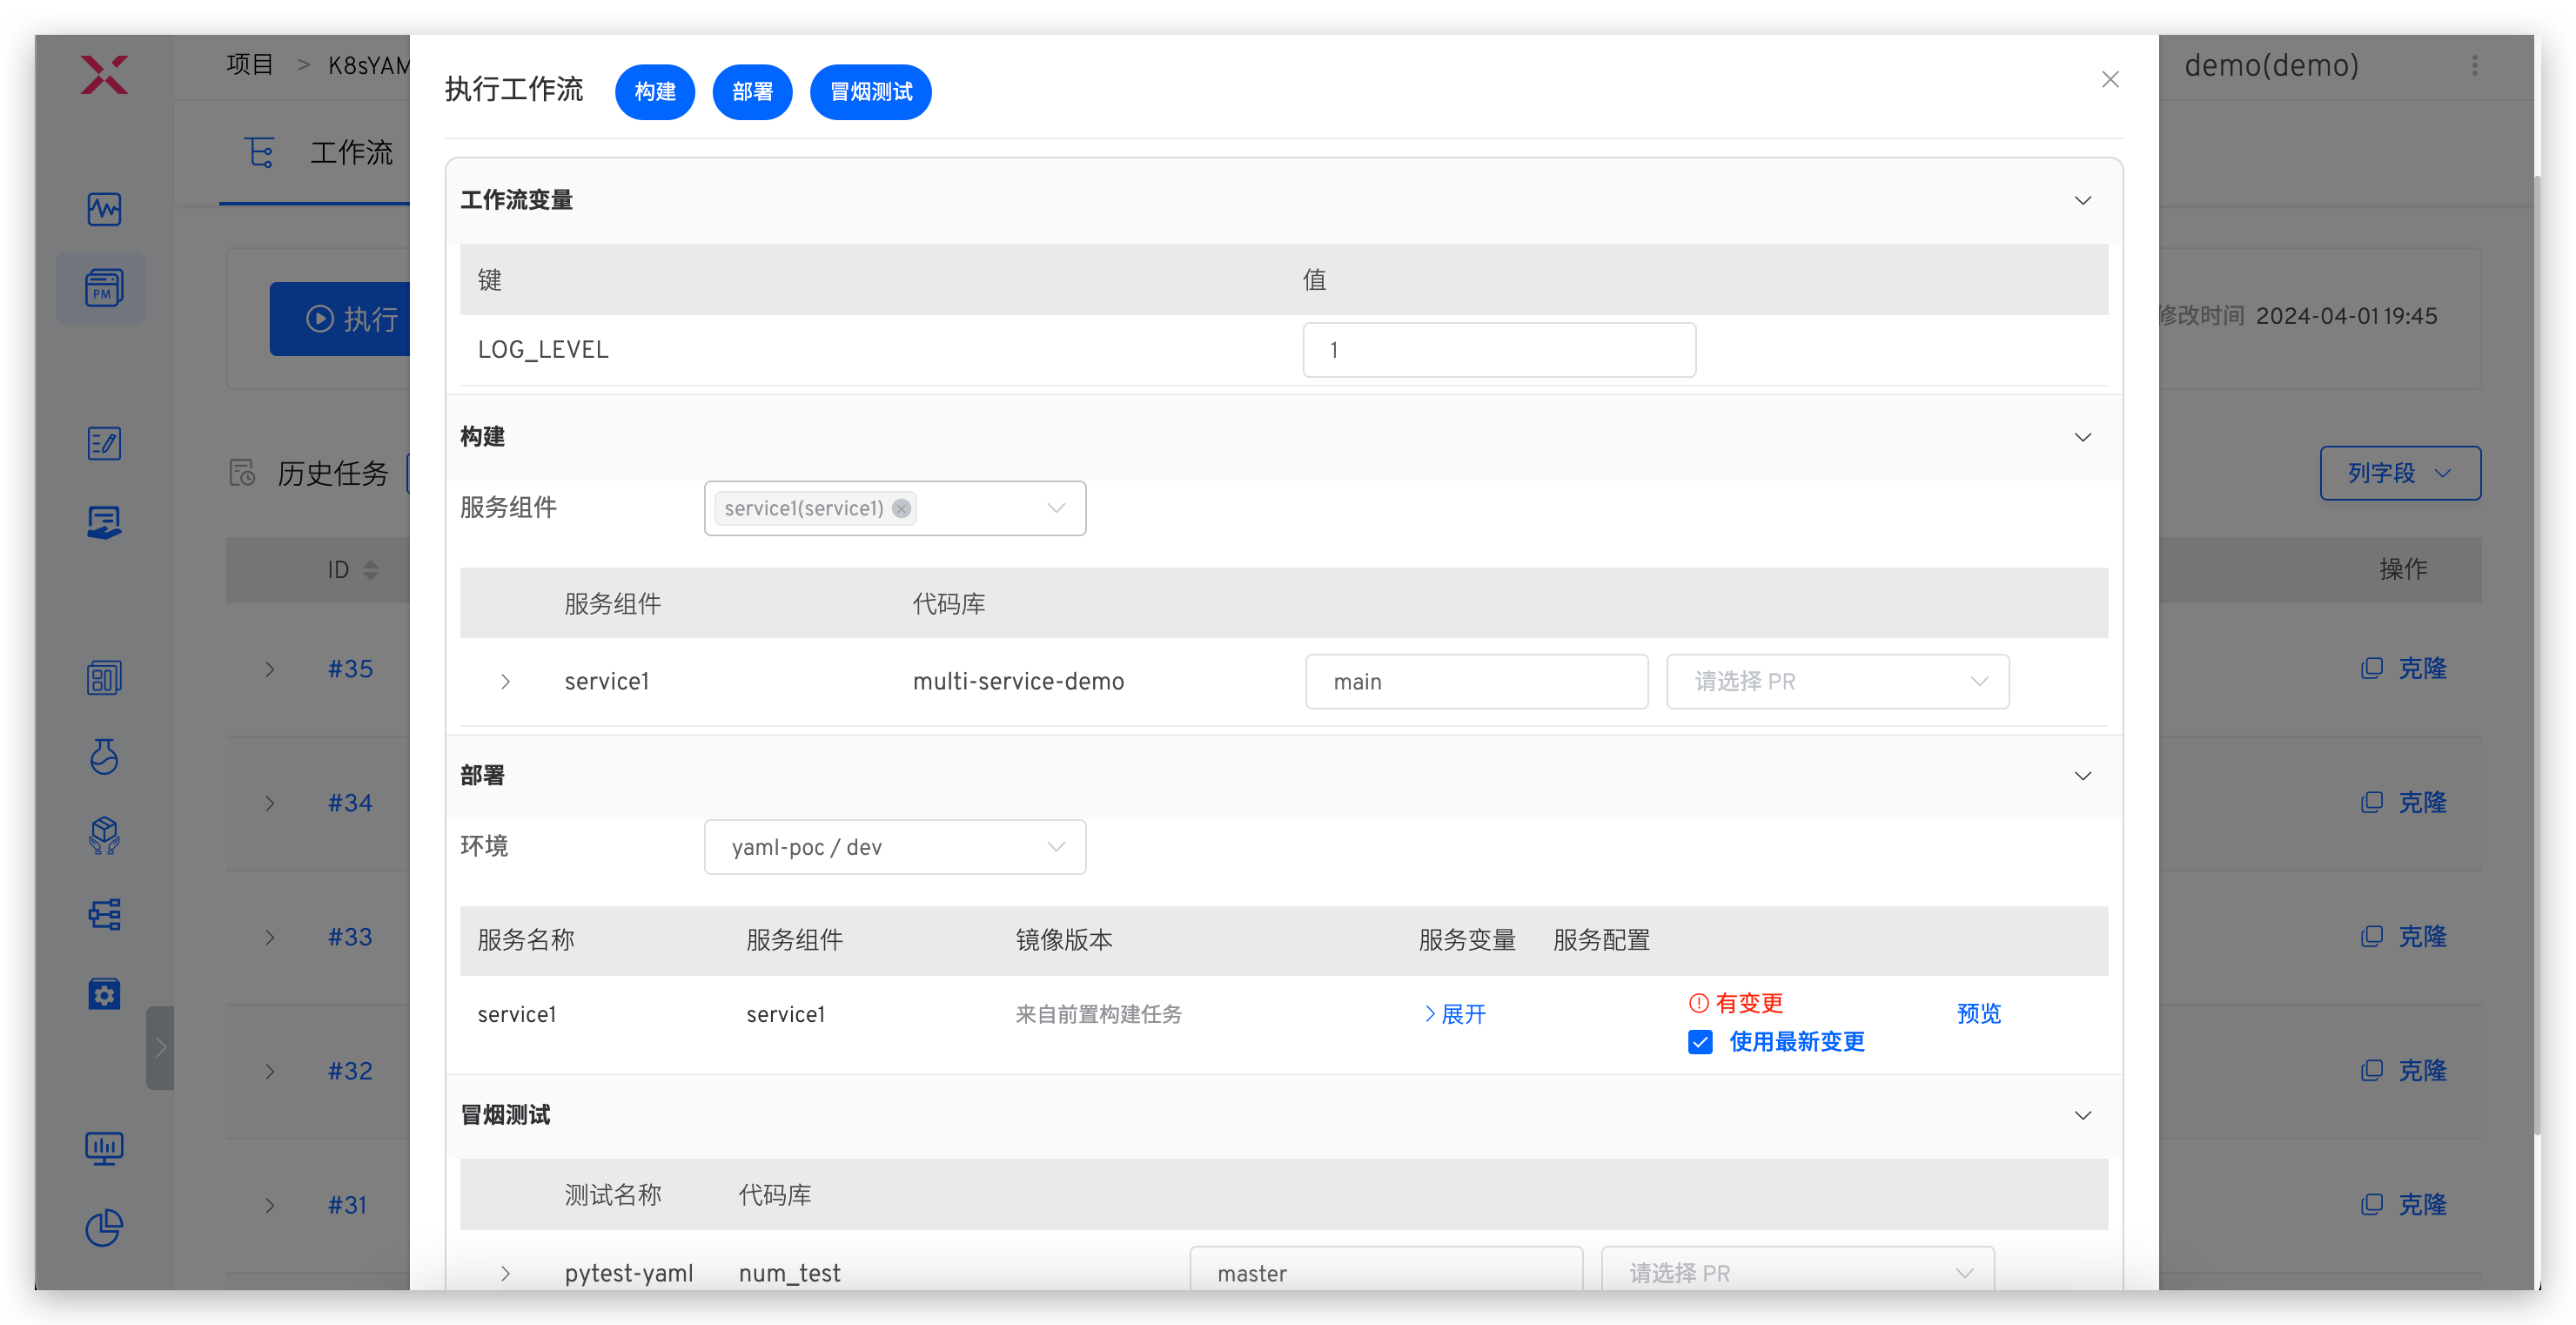Switch to the 部署 tab

(x=752, y=91)
